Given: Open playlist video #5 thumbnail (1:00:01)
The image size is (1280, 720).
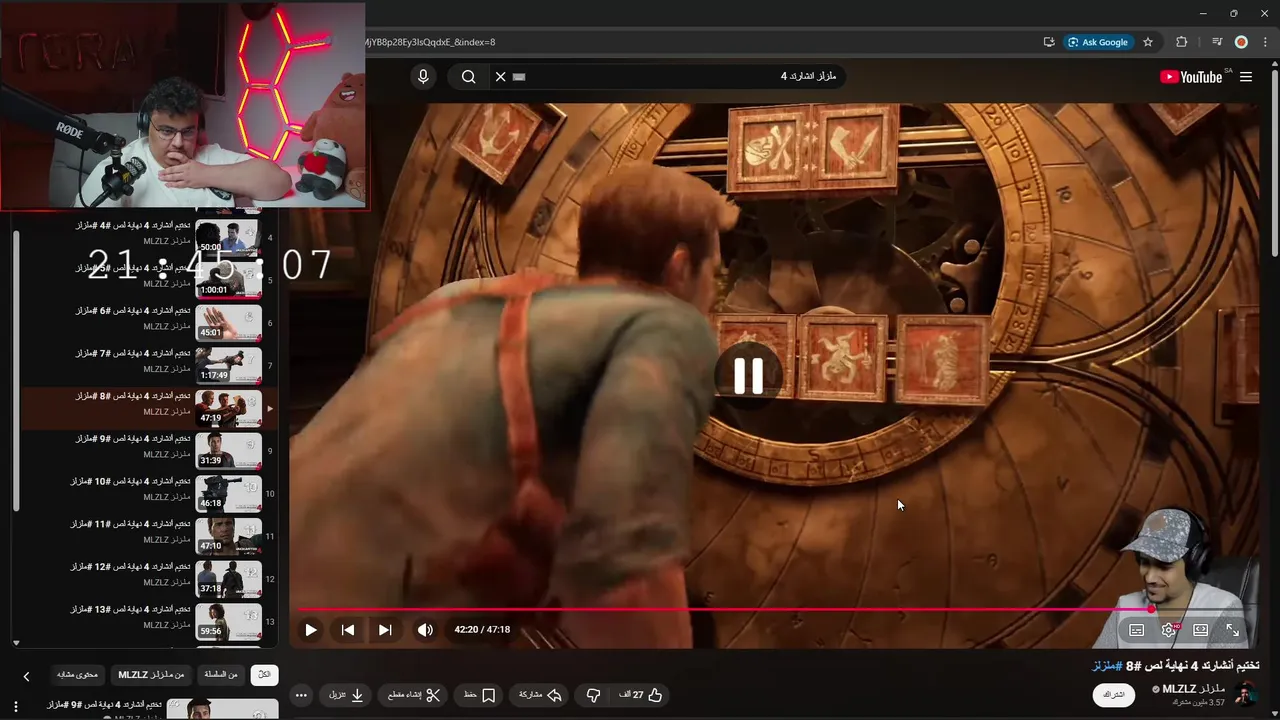Looking at the screenshot, I should [x=228, y=280].
